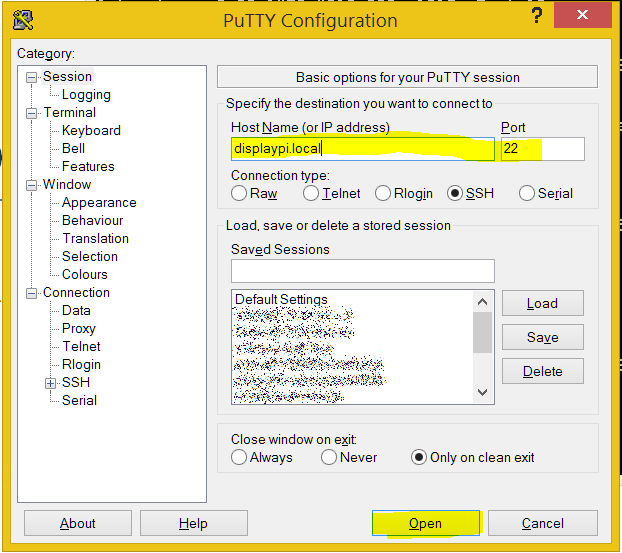Open the Window category
The image size is (622, 553).
click(67, 184)
